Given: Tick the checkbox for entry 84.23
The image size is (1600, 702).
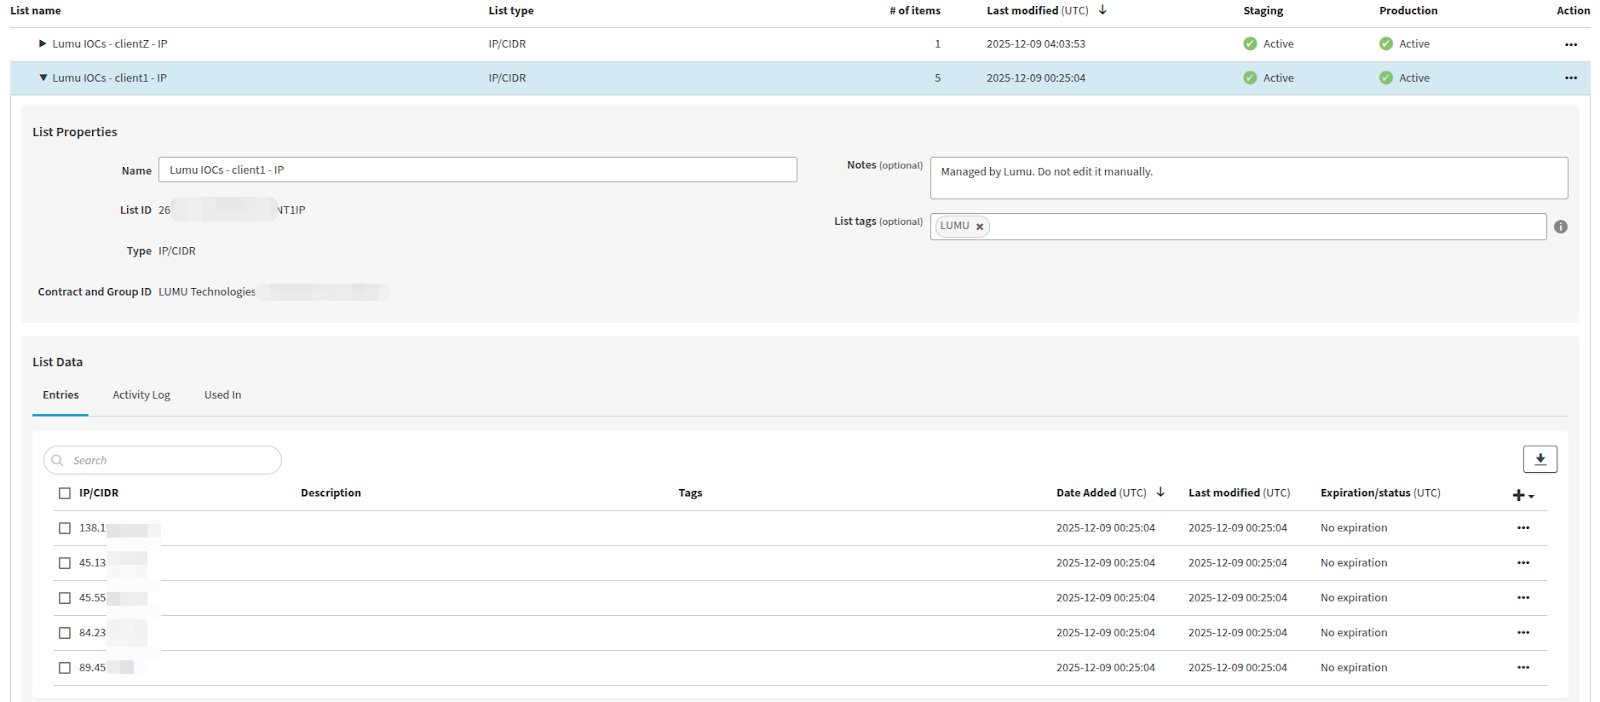Looking at the screenshot, I should (65, 633).
